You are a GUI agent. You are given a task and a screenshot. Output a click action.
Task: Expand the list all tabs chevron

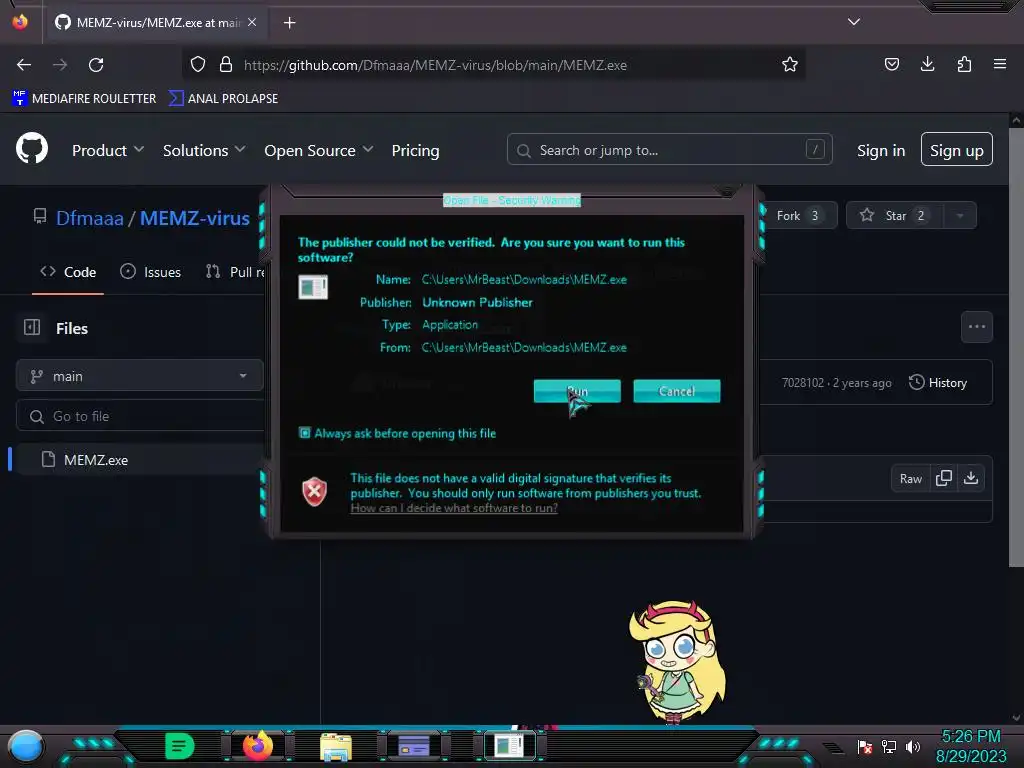click(x=854, y=22)
